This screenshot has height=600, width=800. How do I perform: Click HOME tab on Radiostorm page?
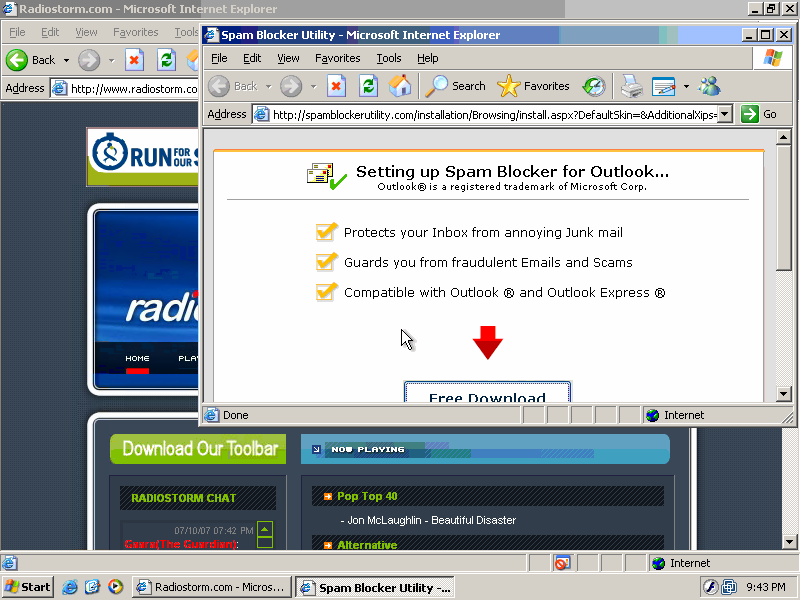[x=137, y=358]
